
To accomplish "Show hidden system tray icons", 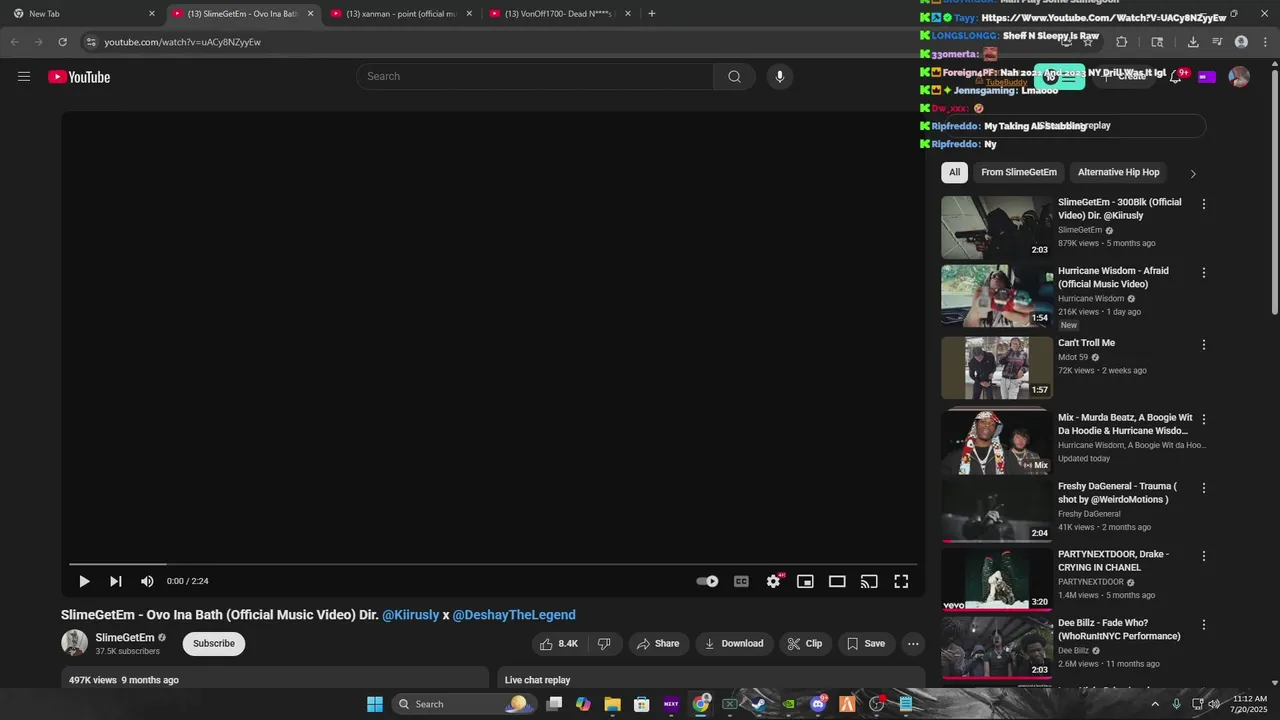I will pyautogui.click(x=1155, y=704).
